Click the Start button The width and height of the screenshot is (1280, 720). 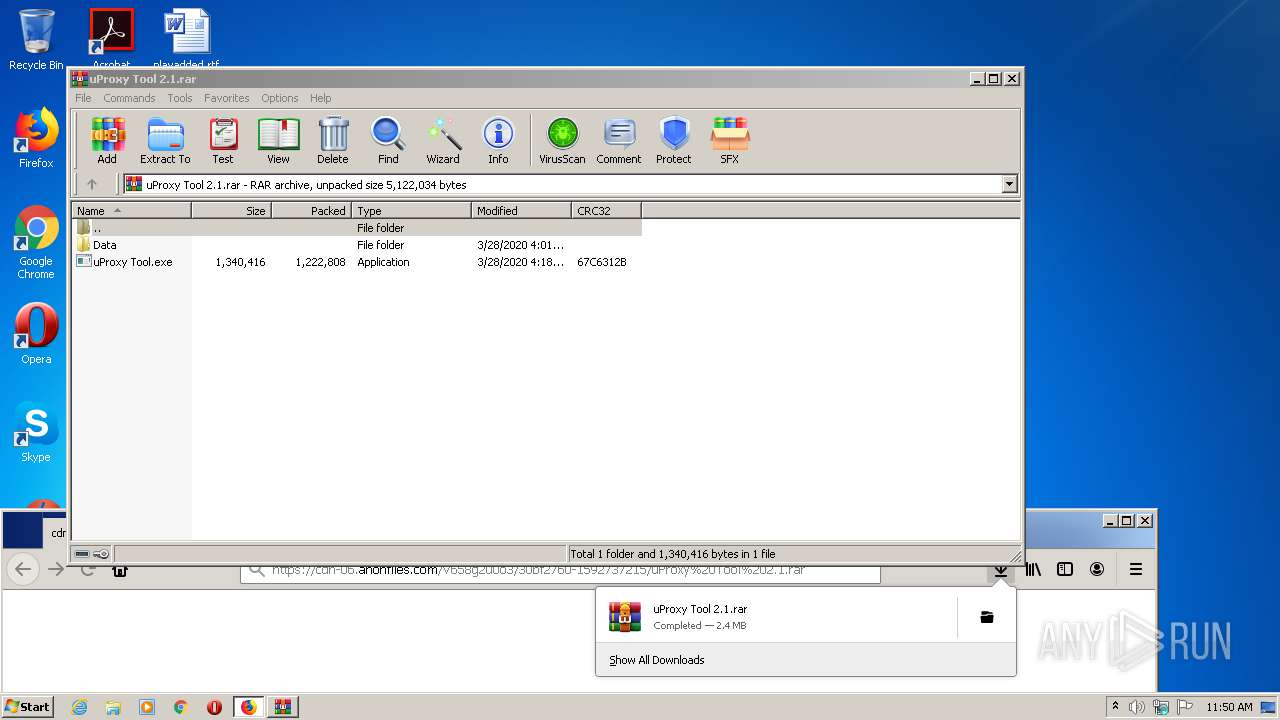pyautogui.click(x=28, y=706)
